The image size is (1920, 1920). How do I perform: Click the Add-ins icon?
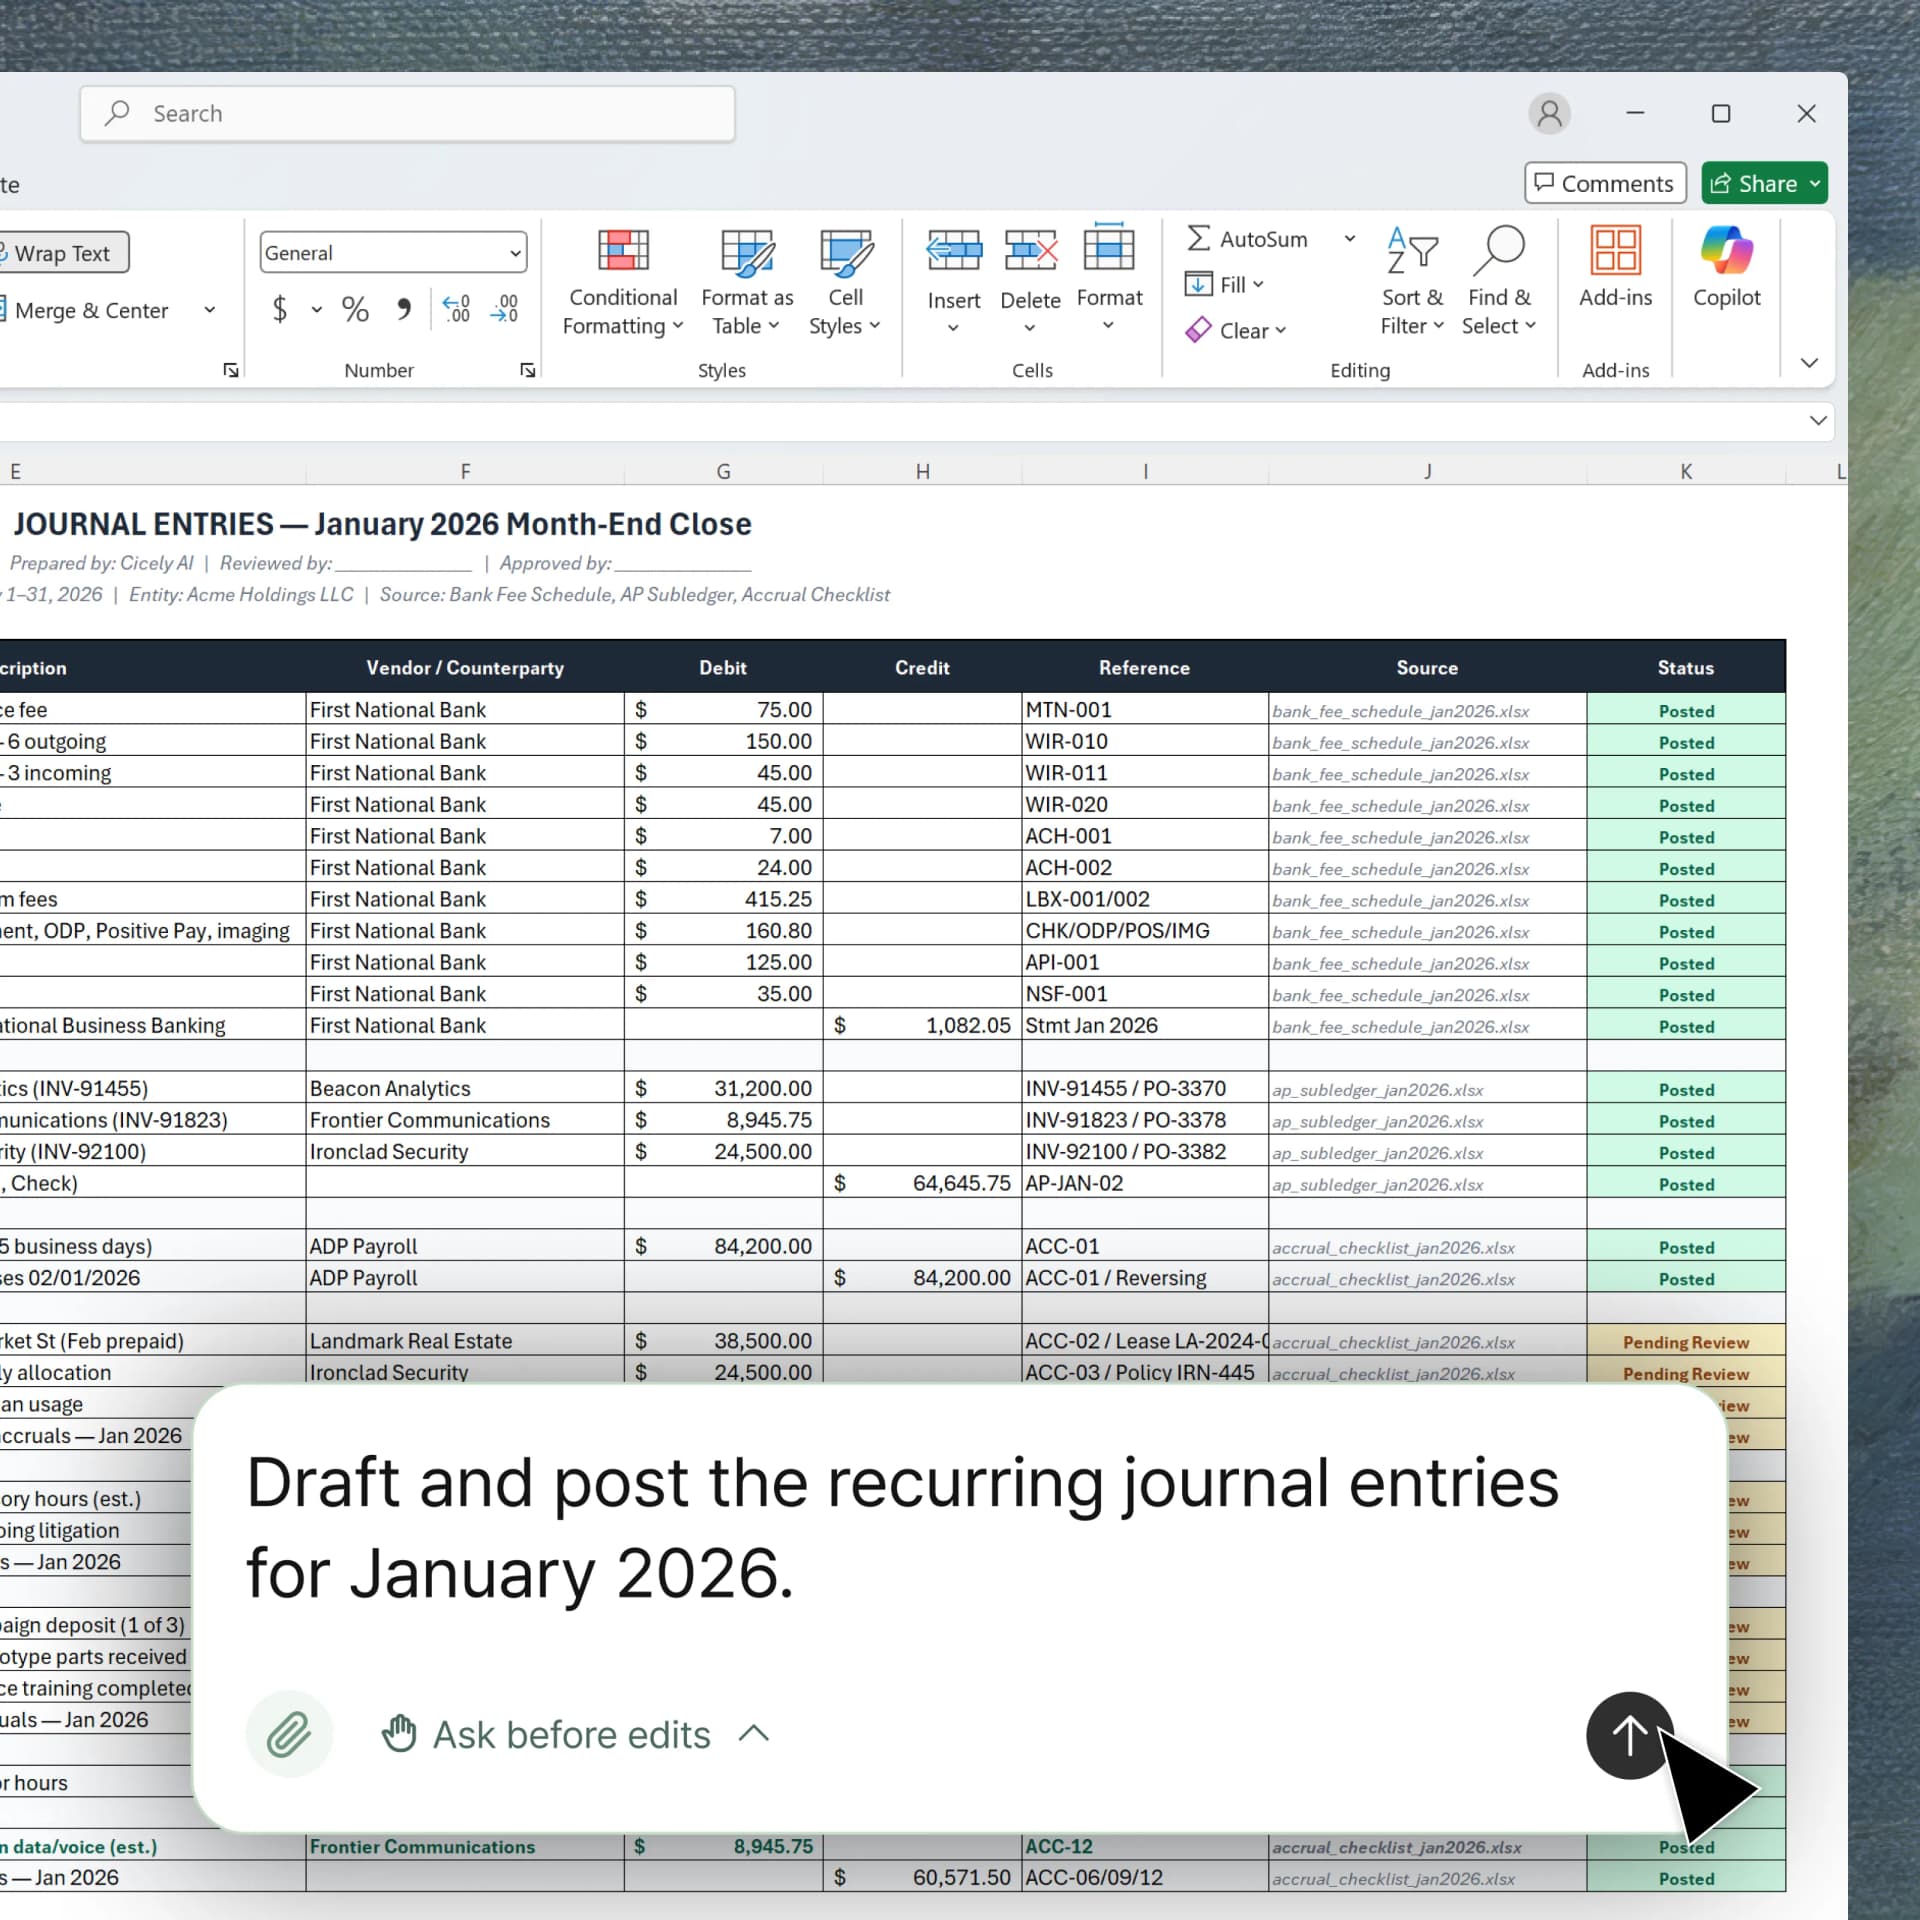point(1615,251)
